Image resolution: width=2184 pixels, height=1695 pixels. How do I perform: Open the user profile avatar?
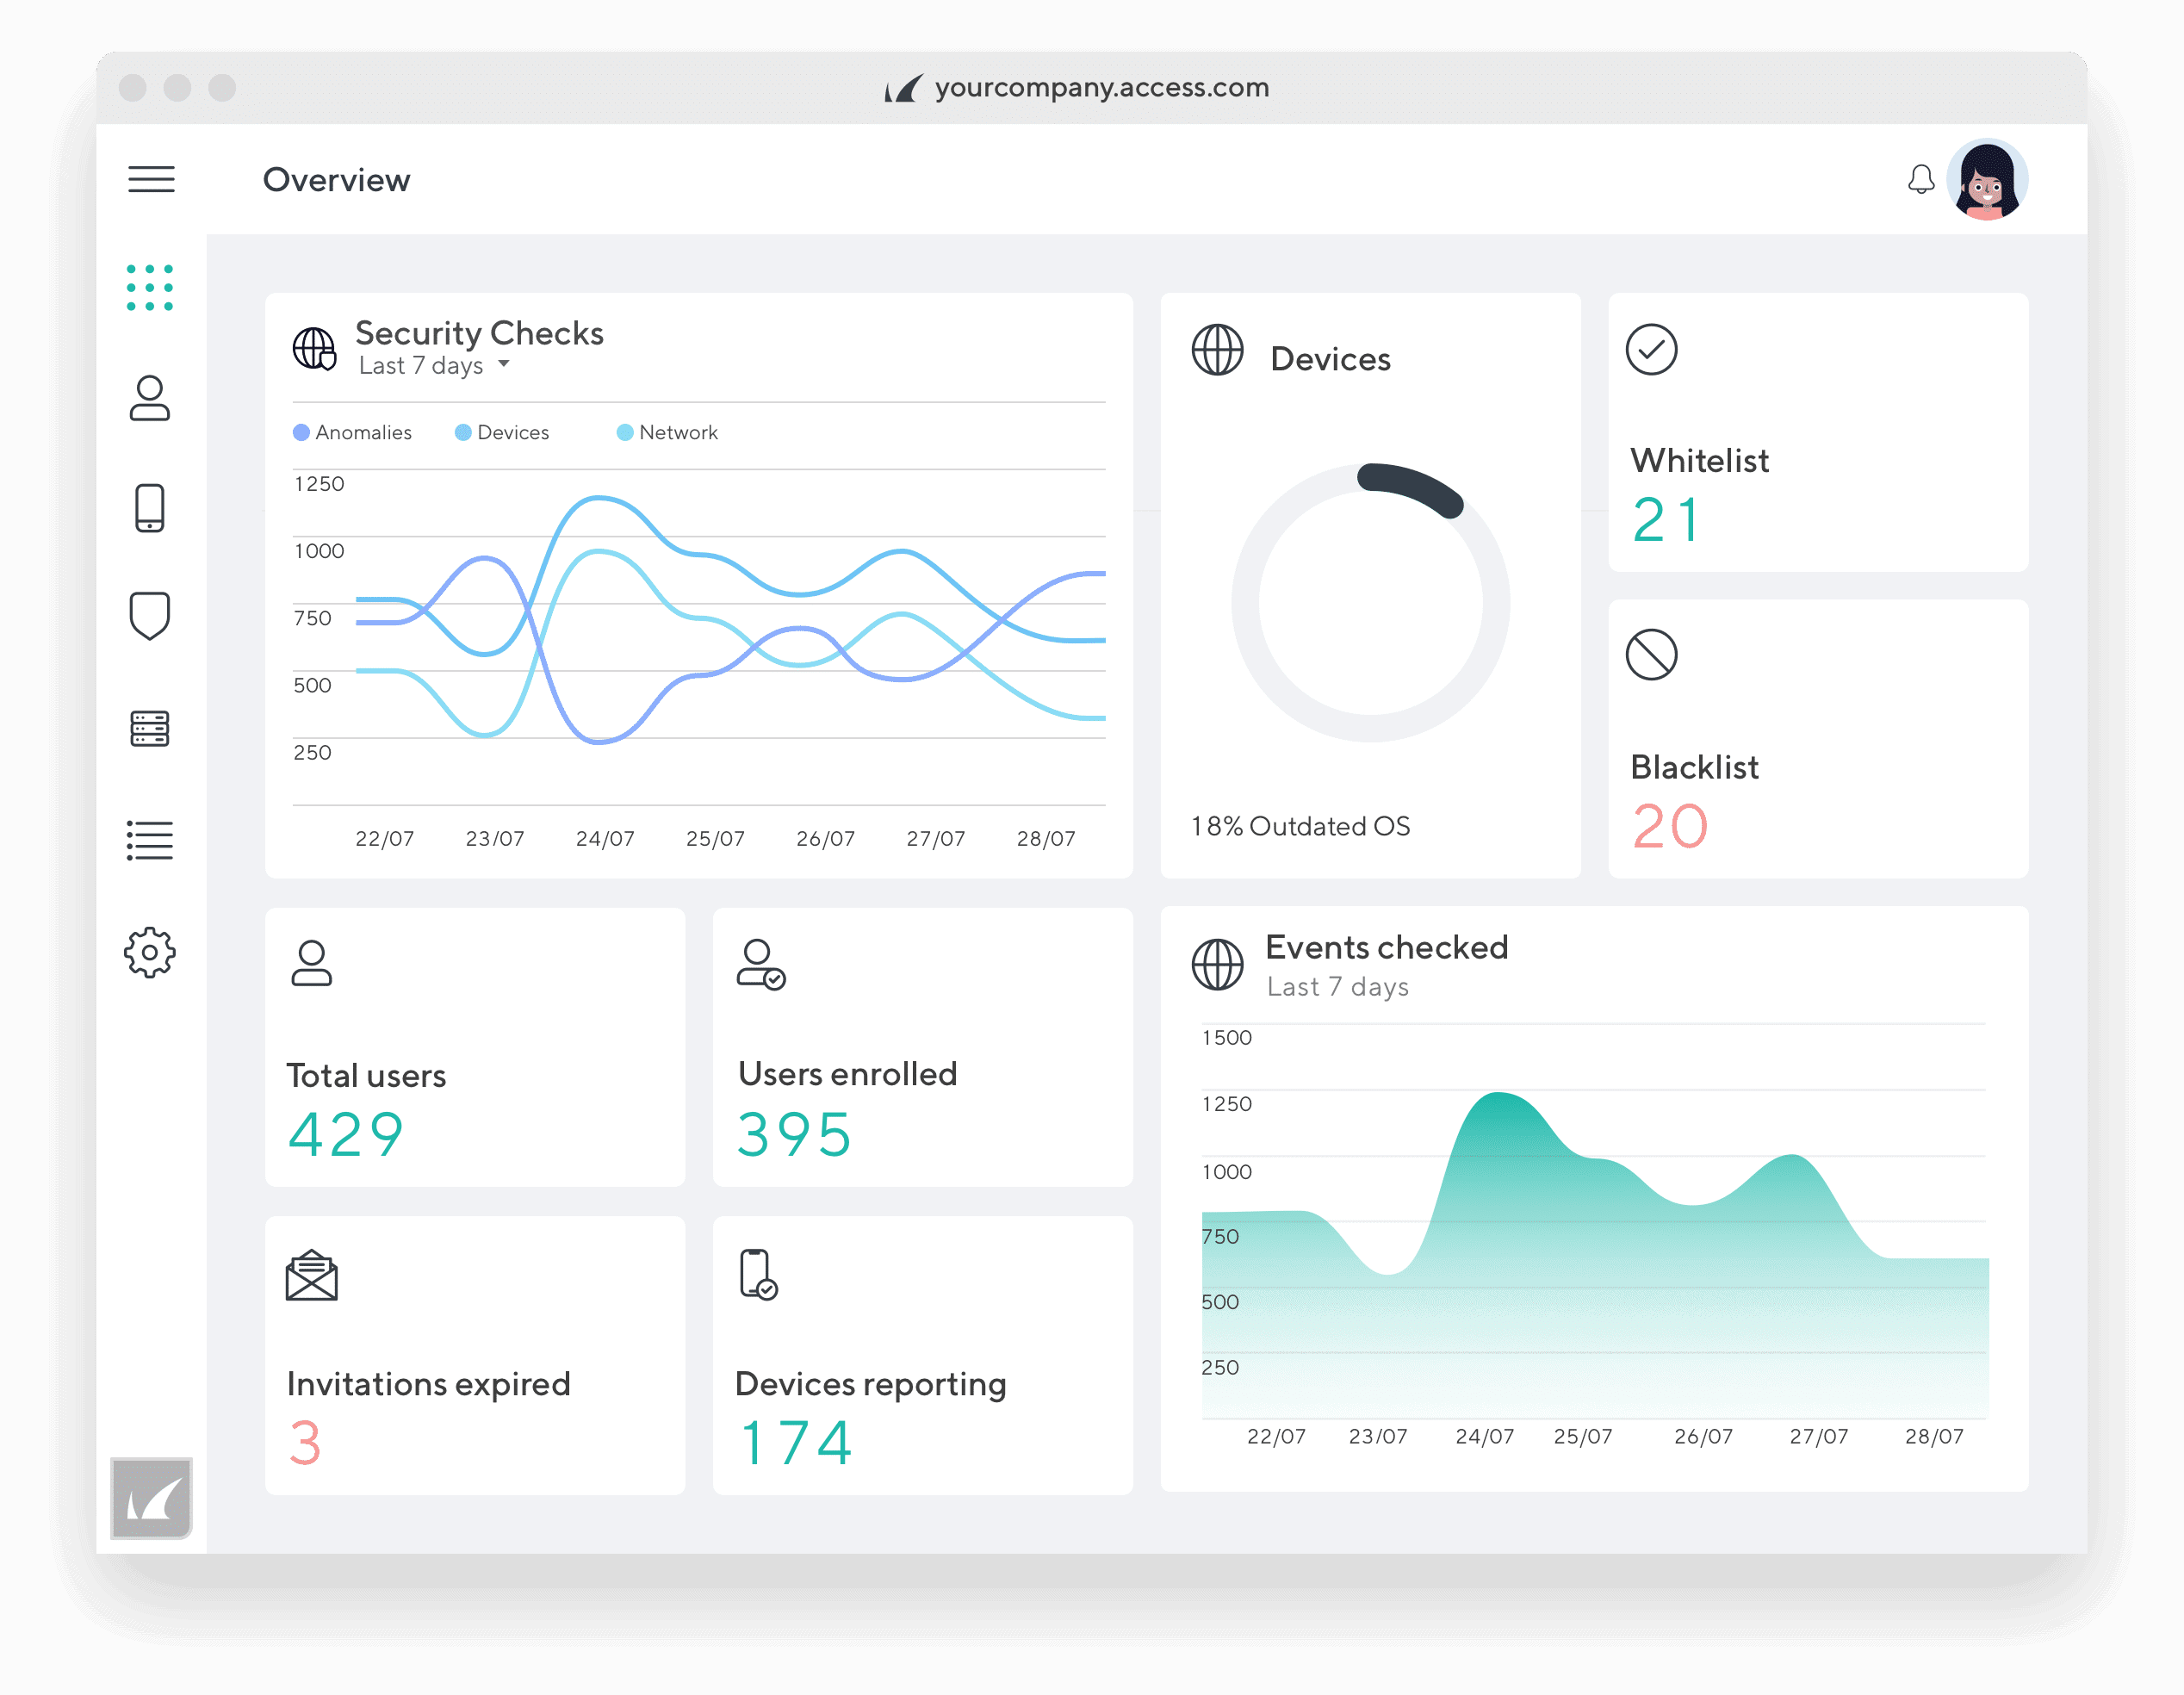point(1987,180)
